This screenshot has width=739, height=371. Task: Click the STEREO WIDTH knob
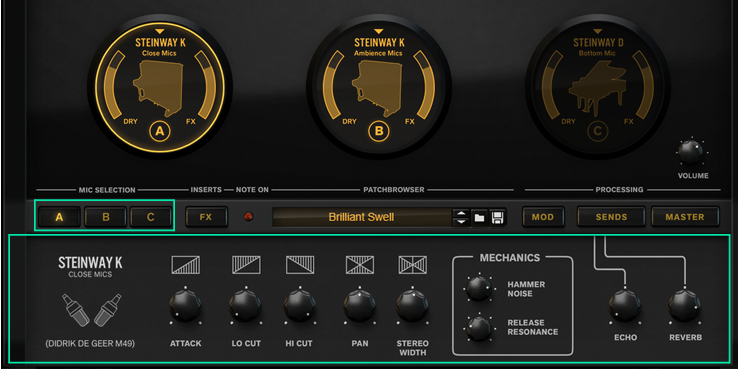[x=412, y=305]
